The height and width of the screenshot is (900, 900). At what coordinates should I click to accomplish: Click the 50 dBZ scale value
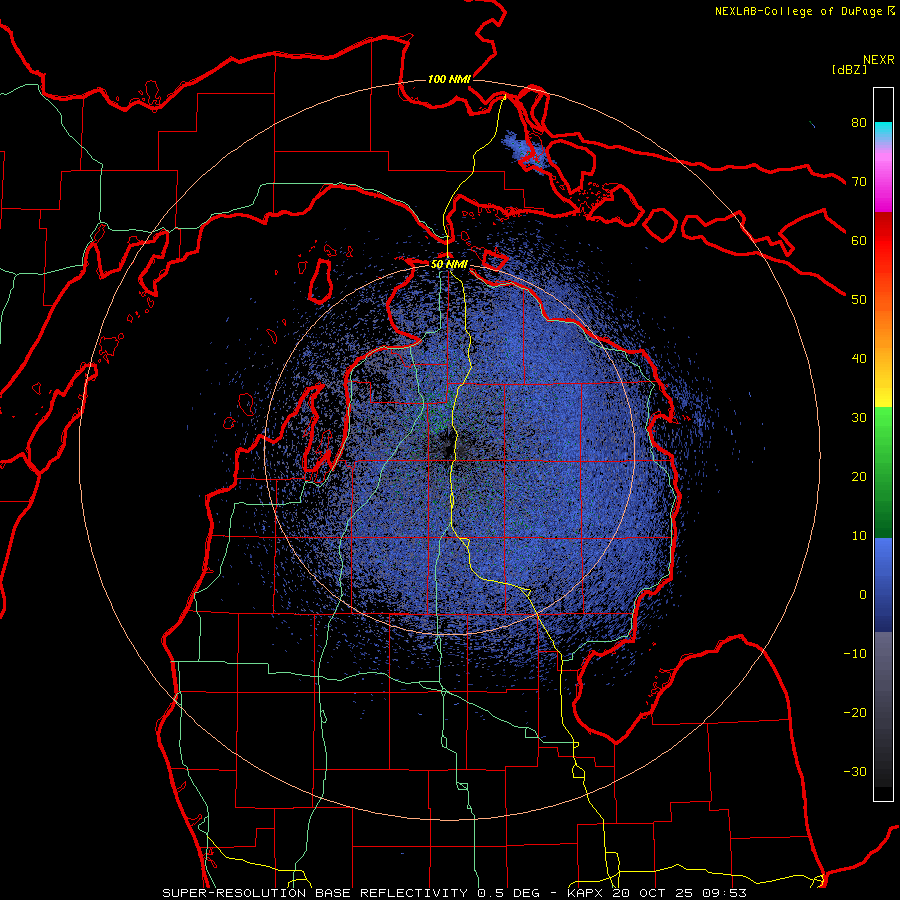point(859,300)
